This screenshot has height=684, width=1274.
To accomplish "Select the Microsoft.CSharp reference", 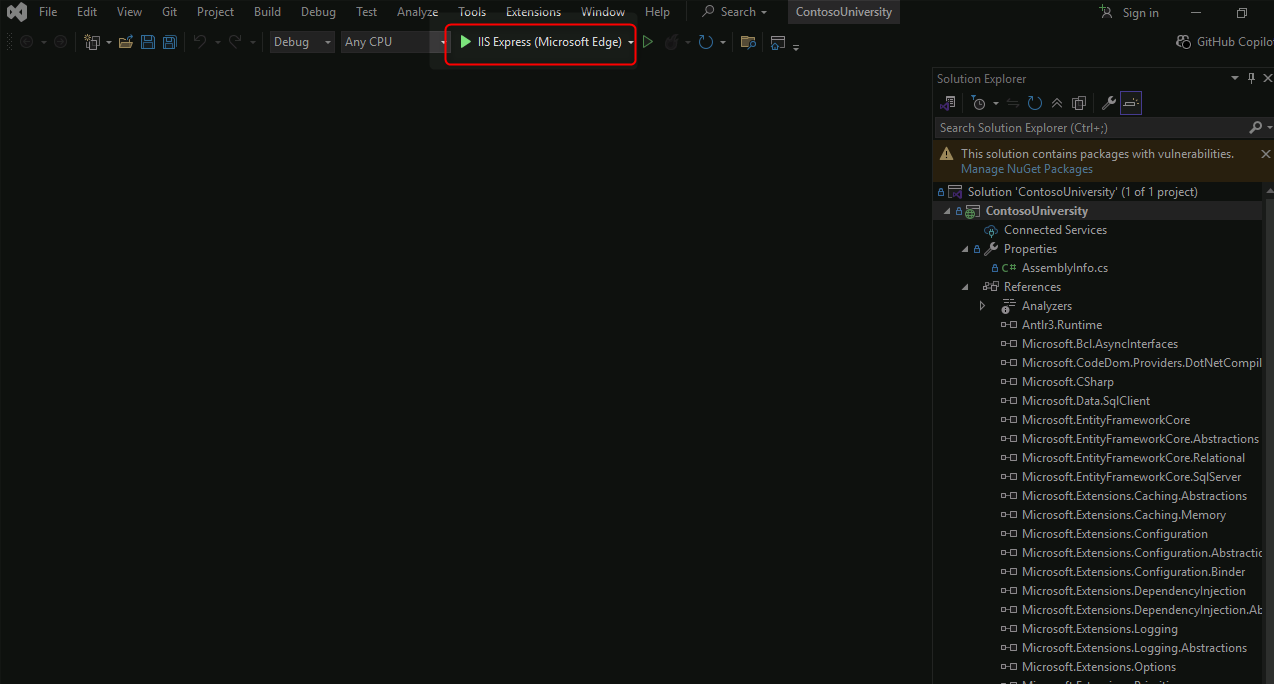I will coord(1068,382).
